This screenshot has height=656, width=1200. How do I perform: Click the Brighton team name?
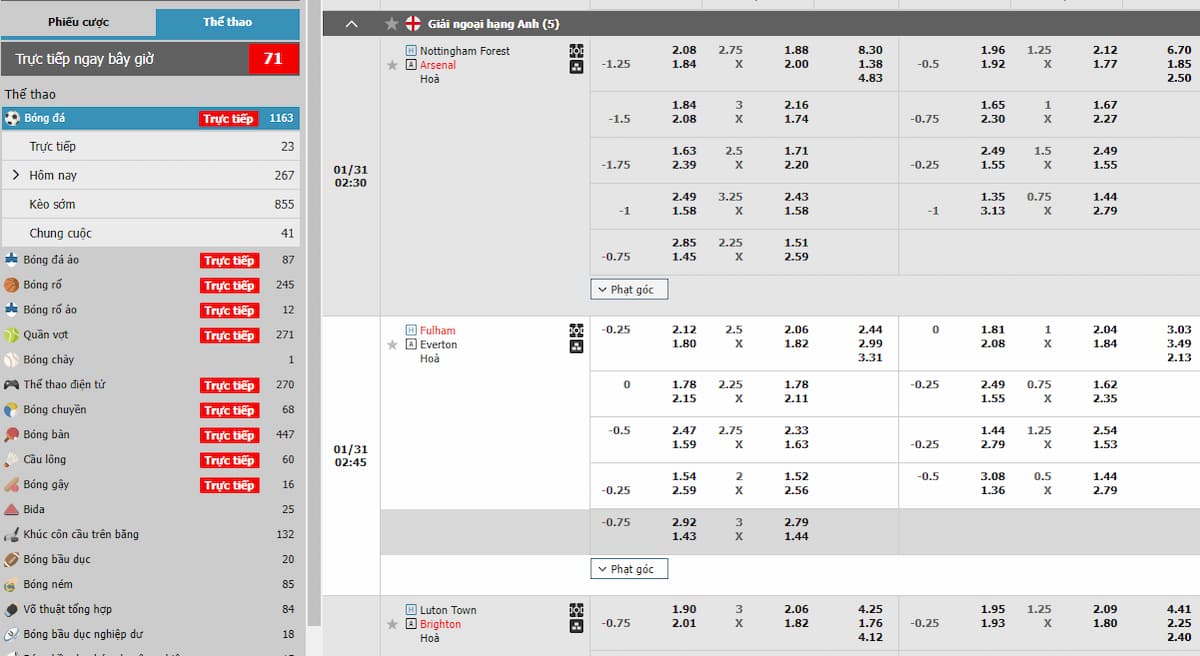coord(441,625)
